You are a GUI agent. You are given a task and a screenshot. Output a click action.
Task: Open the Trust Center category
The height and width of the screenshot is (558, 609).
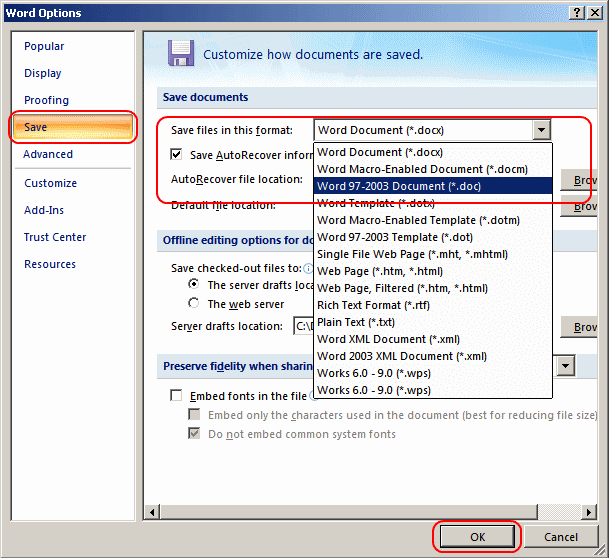coord(55,237)
